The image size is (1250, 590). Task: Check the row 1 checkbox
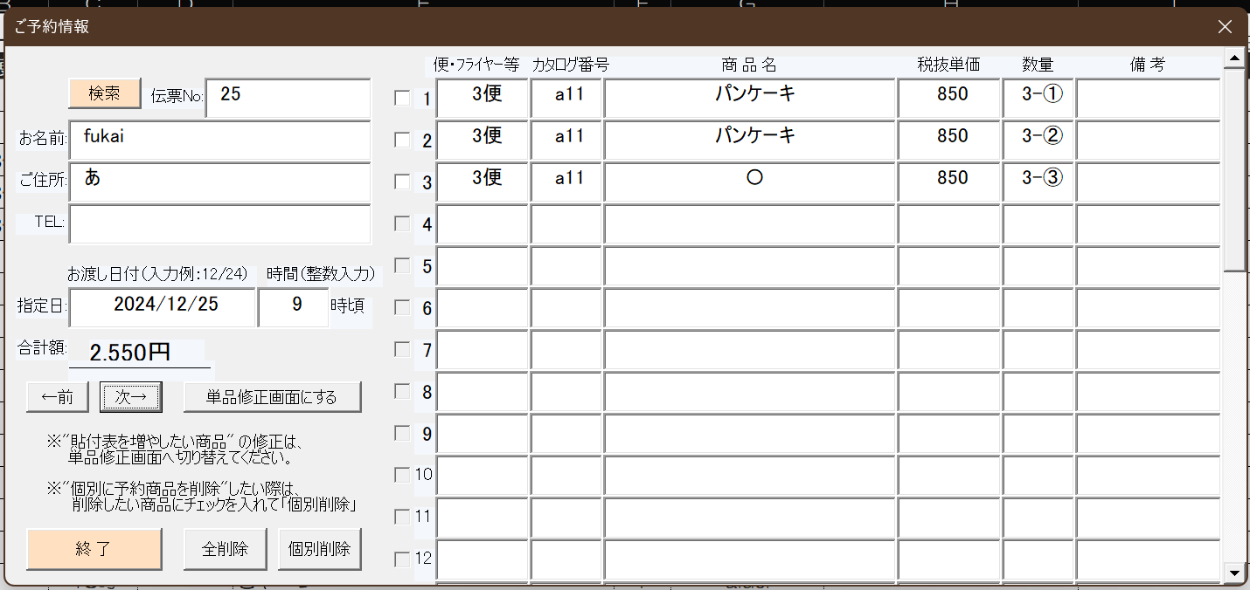pos(402,99)
